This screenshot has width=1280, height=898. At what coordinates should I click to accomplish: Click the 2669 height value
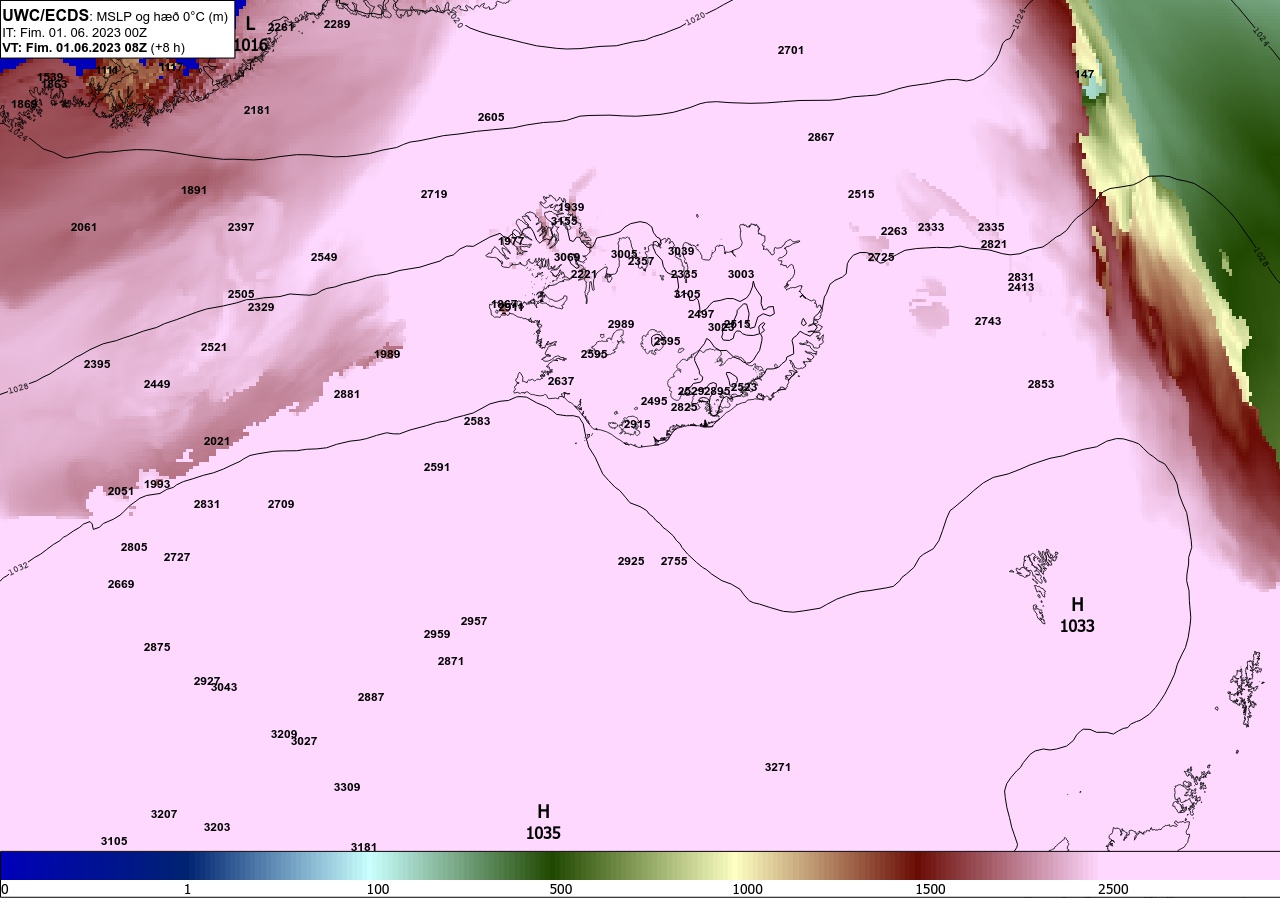click(121, 584)
